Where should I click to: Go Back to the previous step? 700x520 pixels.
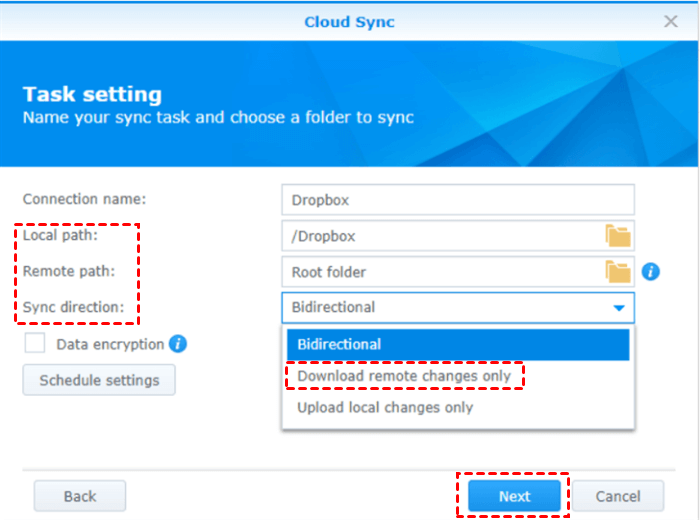[80, 496]
